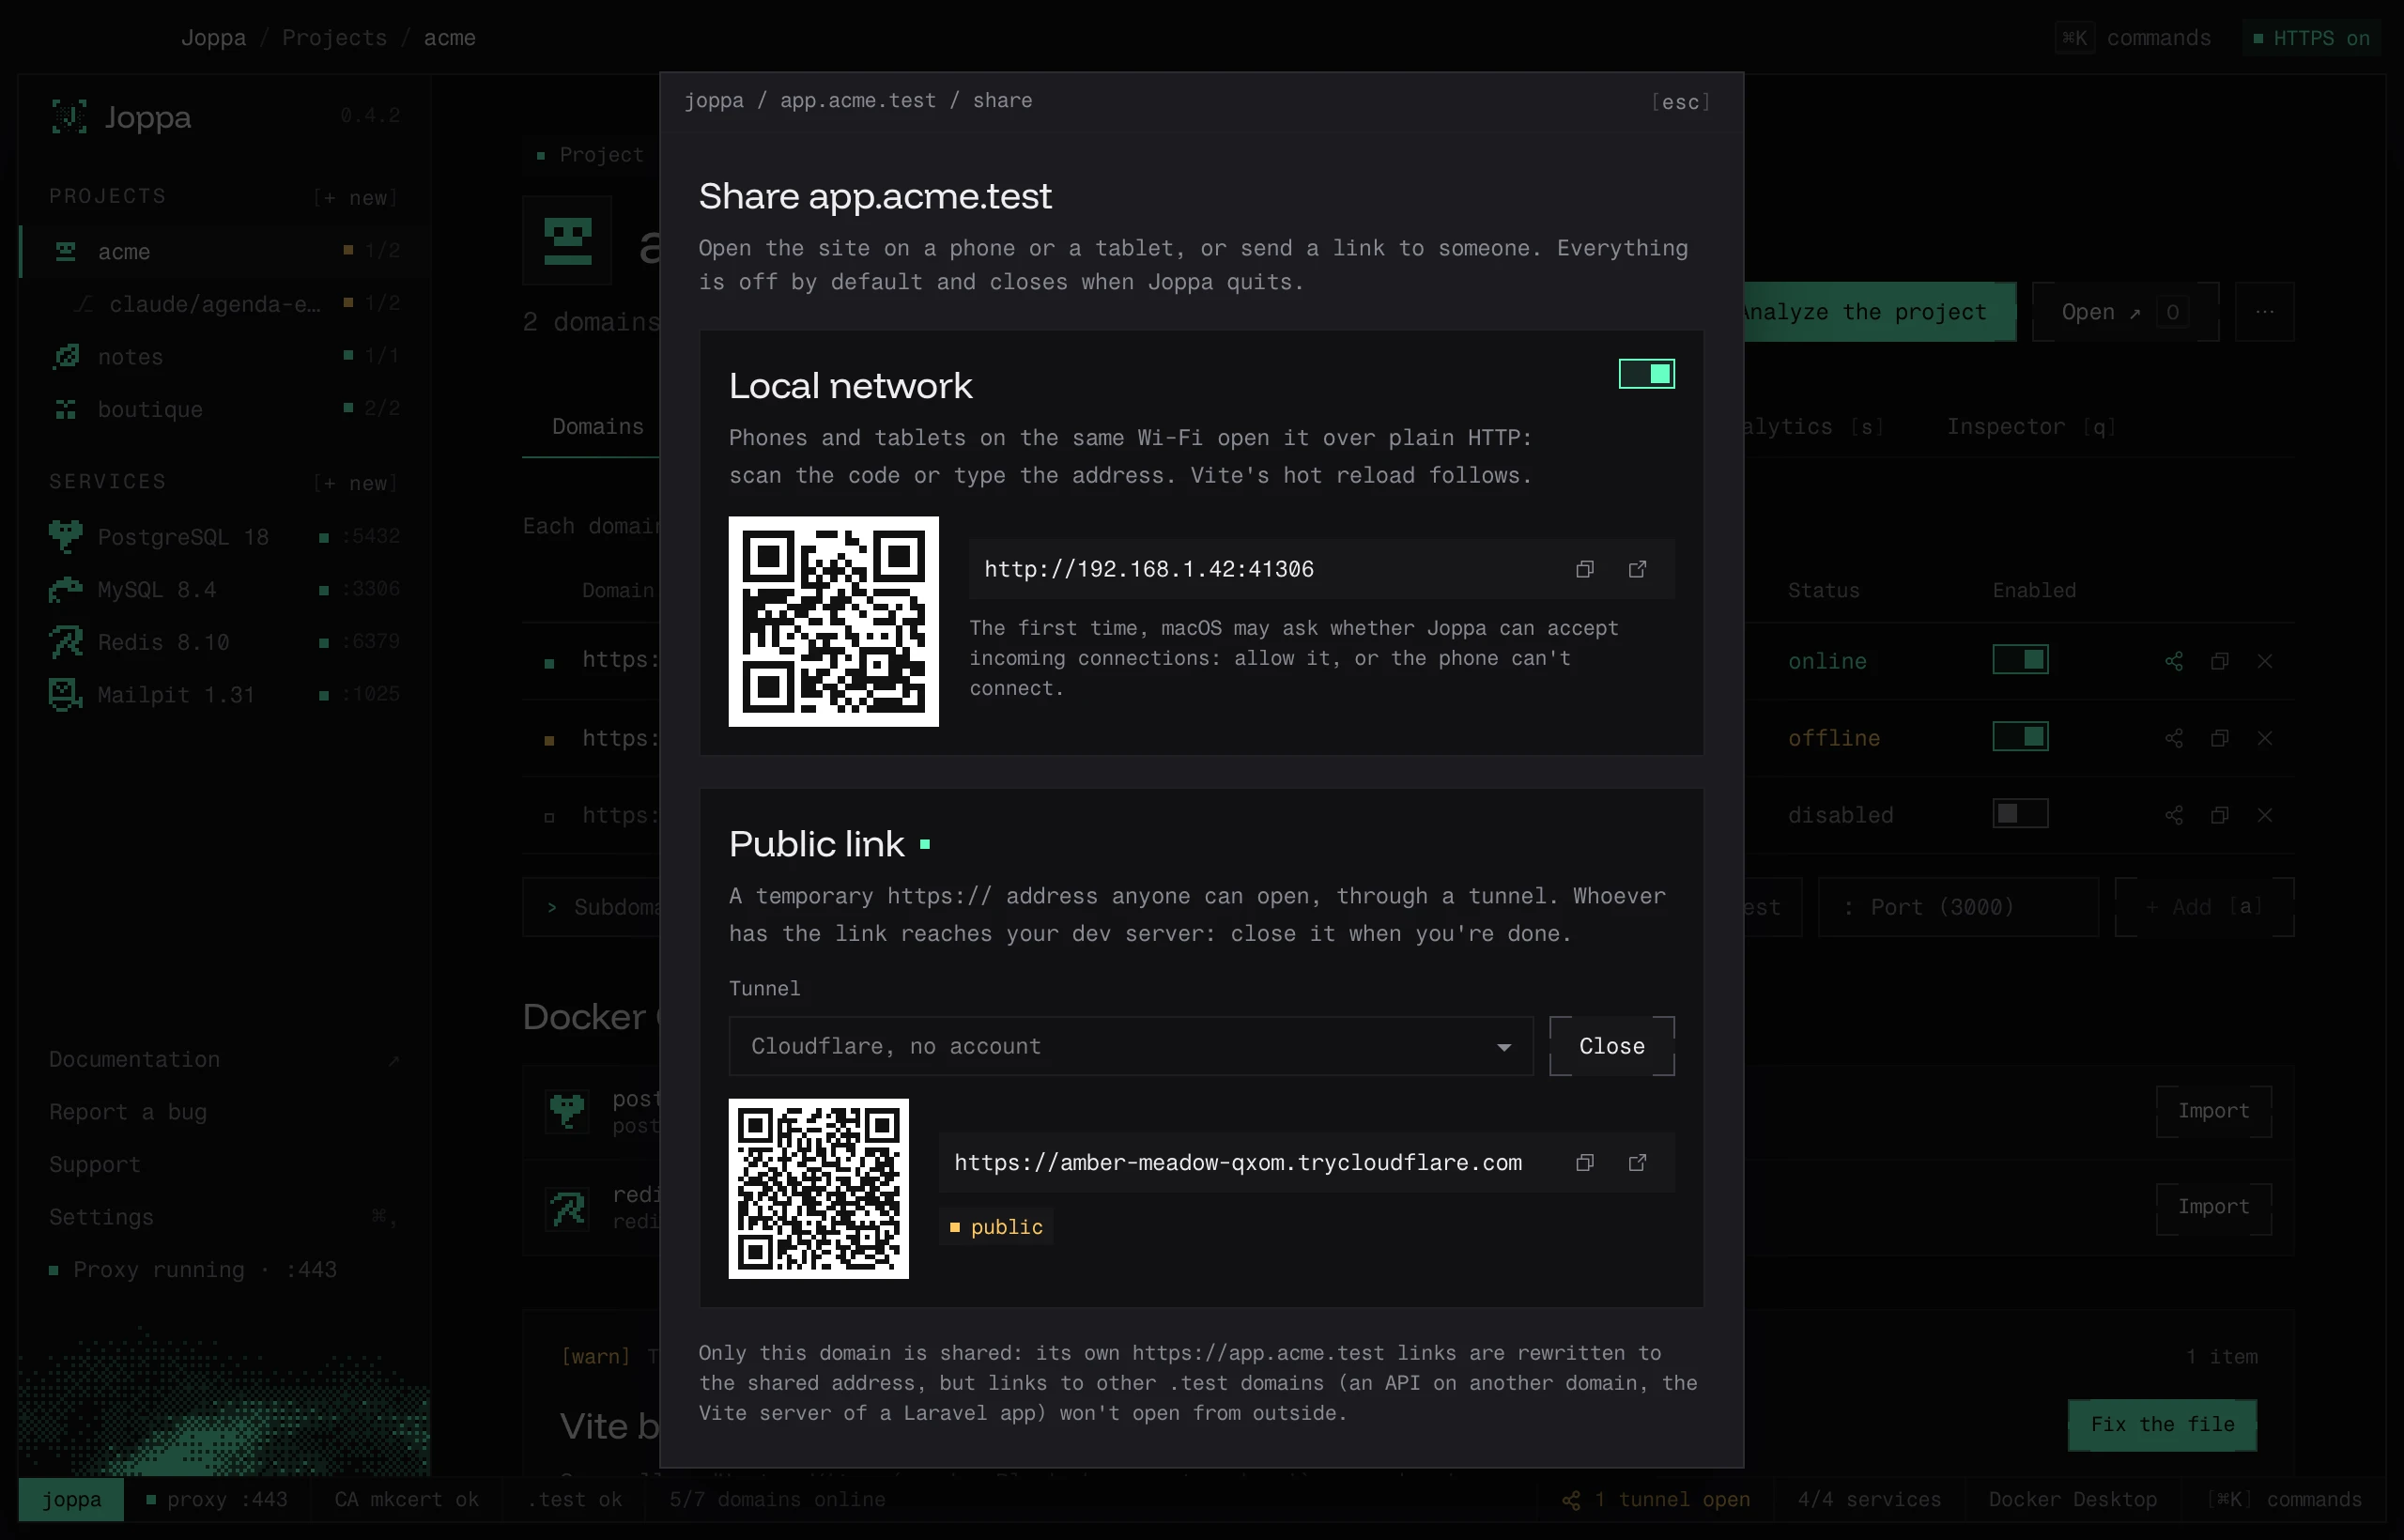The image size is (2404, 1540).
Task: Dismiss the share dialog via [esc]
Action: coord(1680,102)
